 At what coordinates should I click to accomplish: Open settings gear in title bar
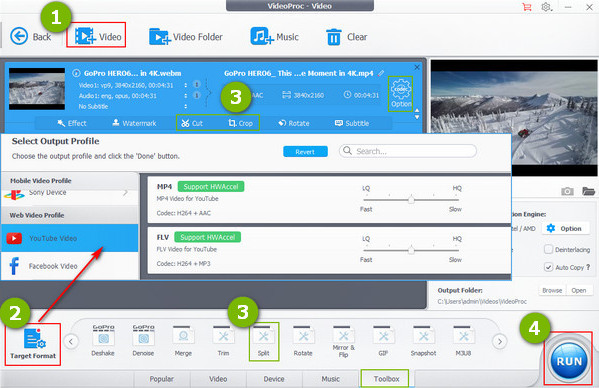coord(546,7)
